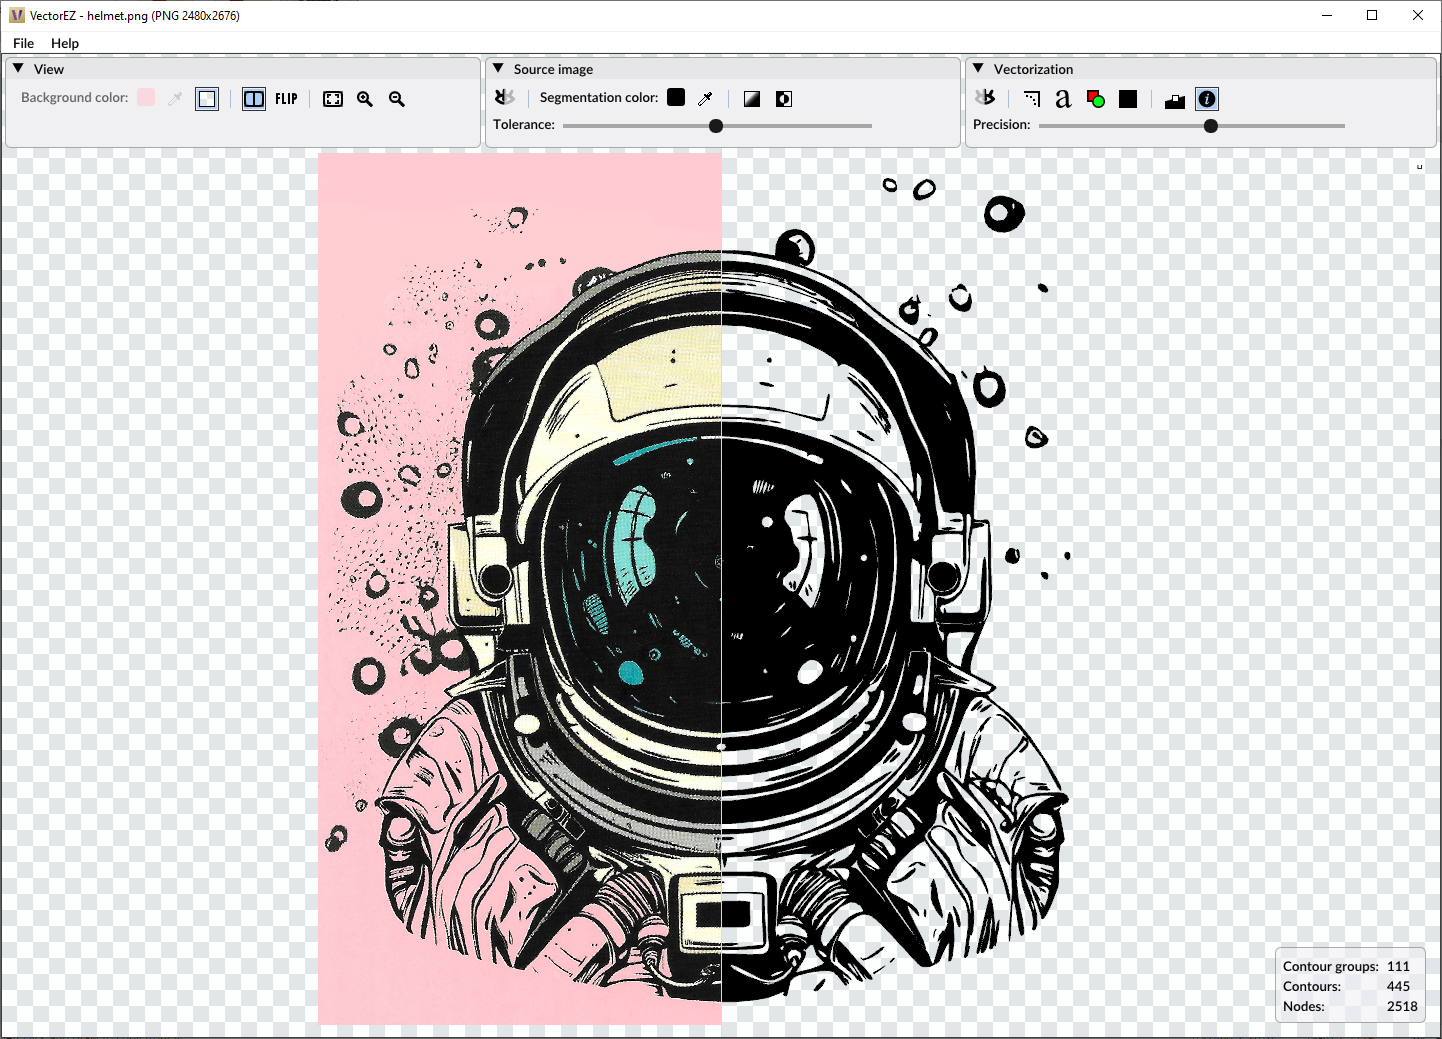This screenshot has height=1039, width=1442.
Task: Click the gradient square icon in Source image
Action: pos(752,99)
